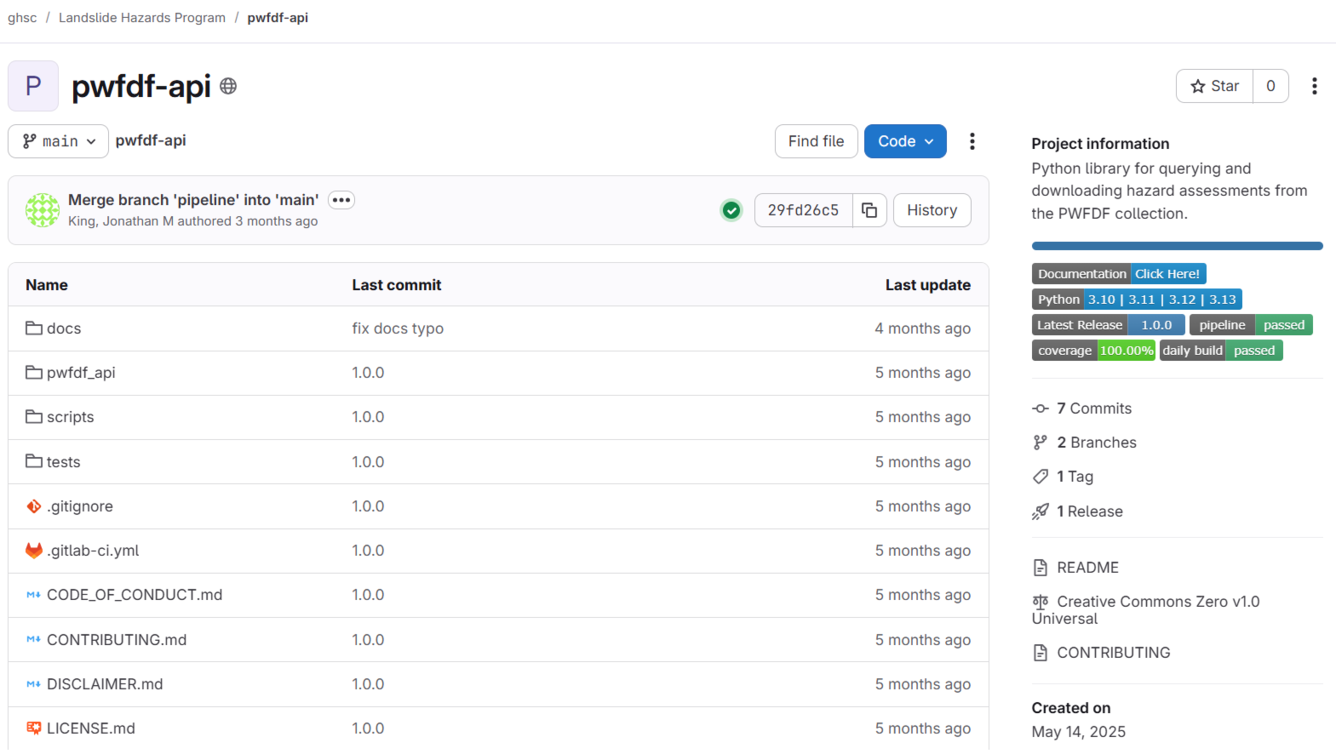Image resolution: width=1336 pixels, height=754 pixels.
Task: Click the pwfdf-api breadcrumb item
Action: (278, 18)
